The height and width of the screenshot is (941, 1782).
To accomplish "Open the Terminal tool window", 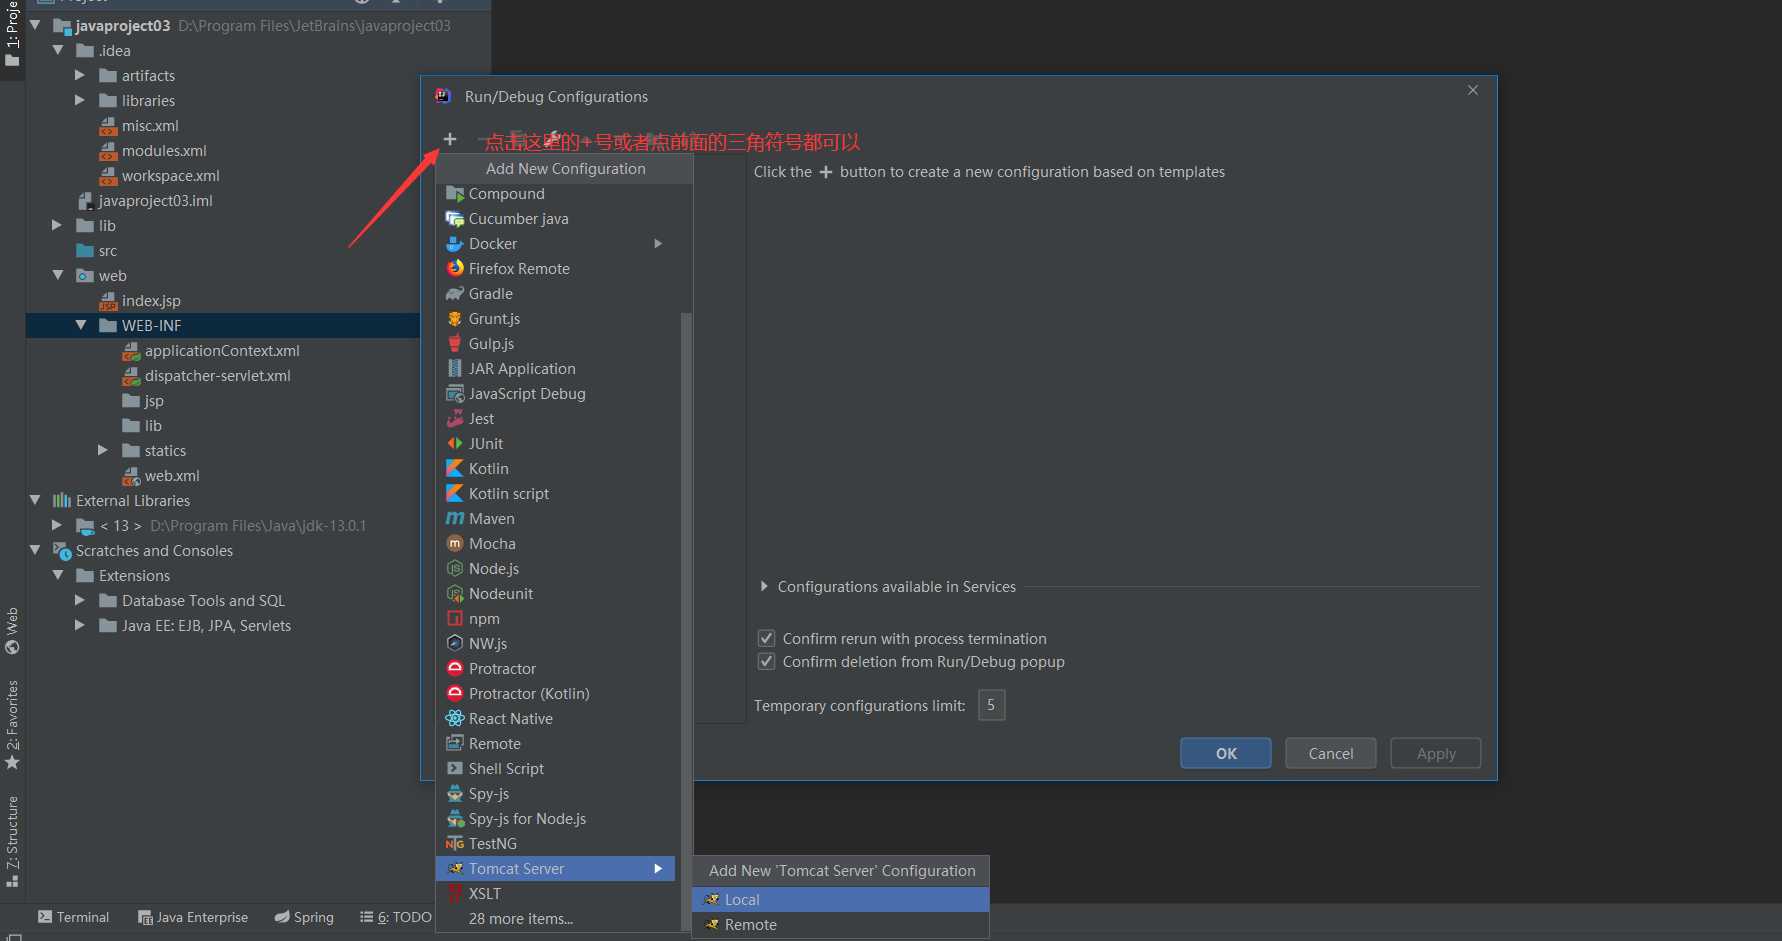I will coord(73,917).
